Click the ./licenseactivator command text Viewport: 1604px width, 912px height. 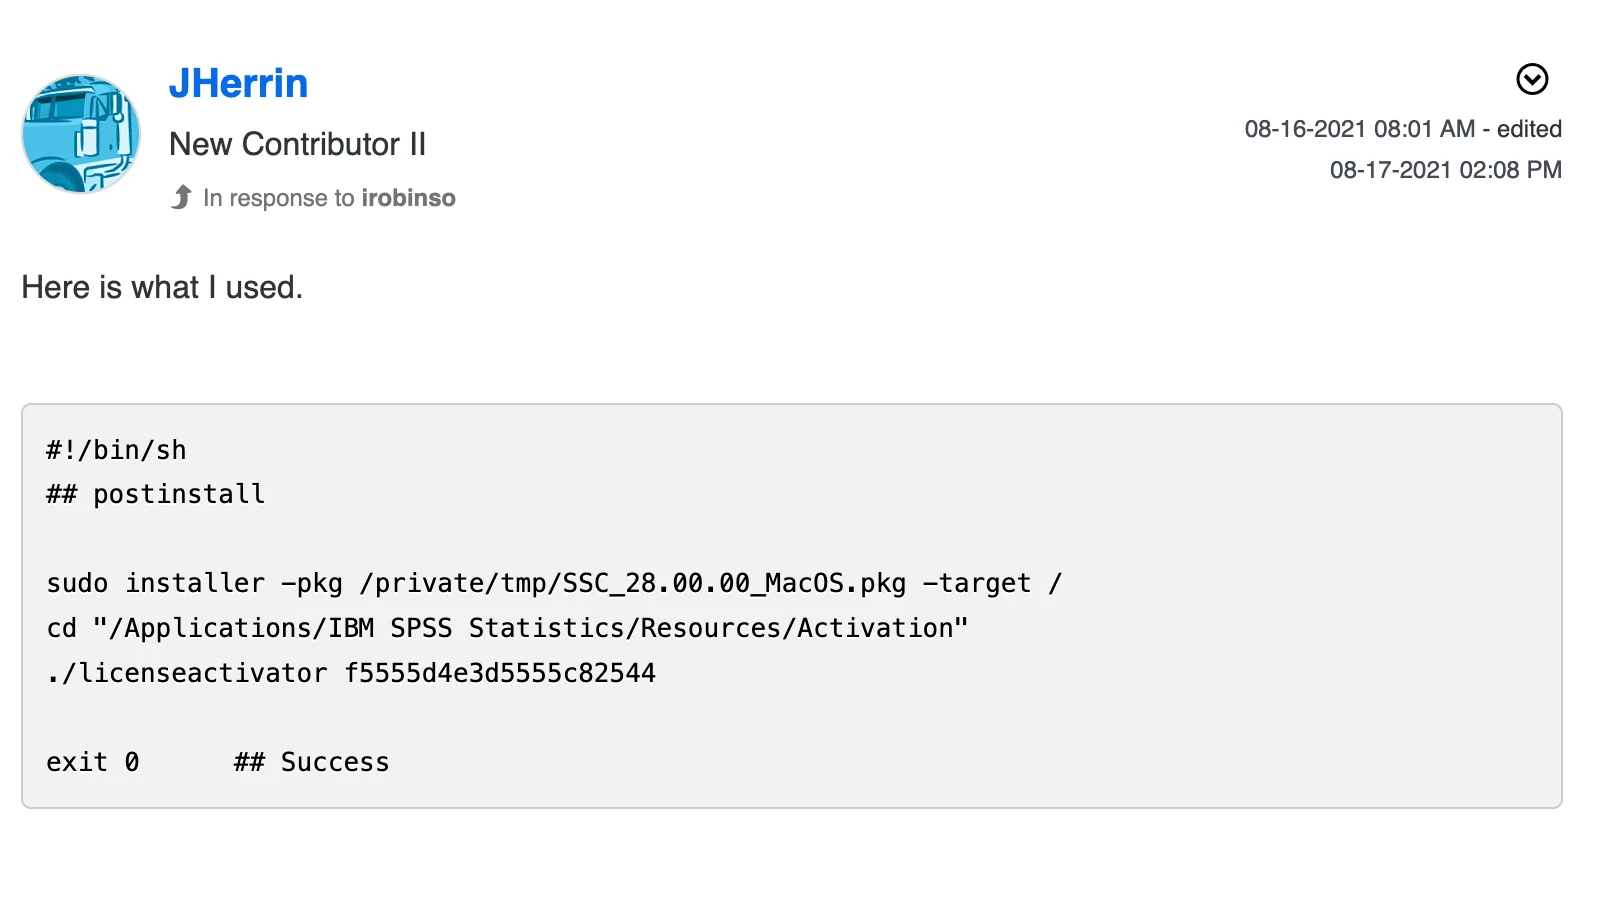click(187, 673)
